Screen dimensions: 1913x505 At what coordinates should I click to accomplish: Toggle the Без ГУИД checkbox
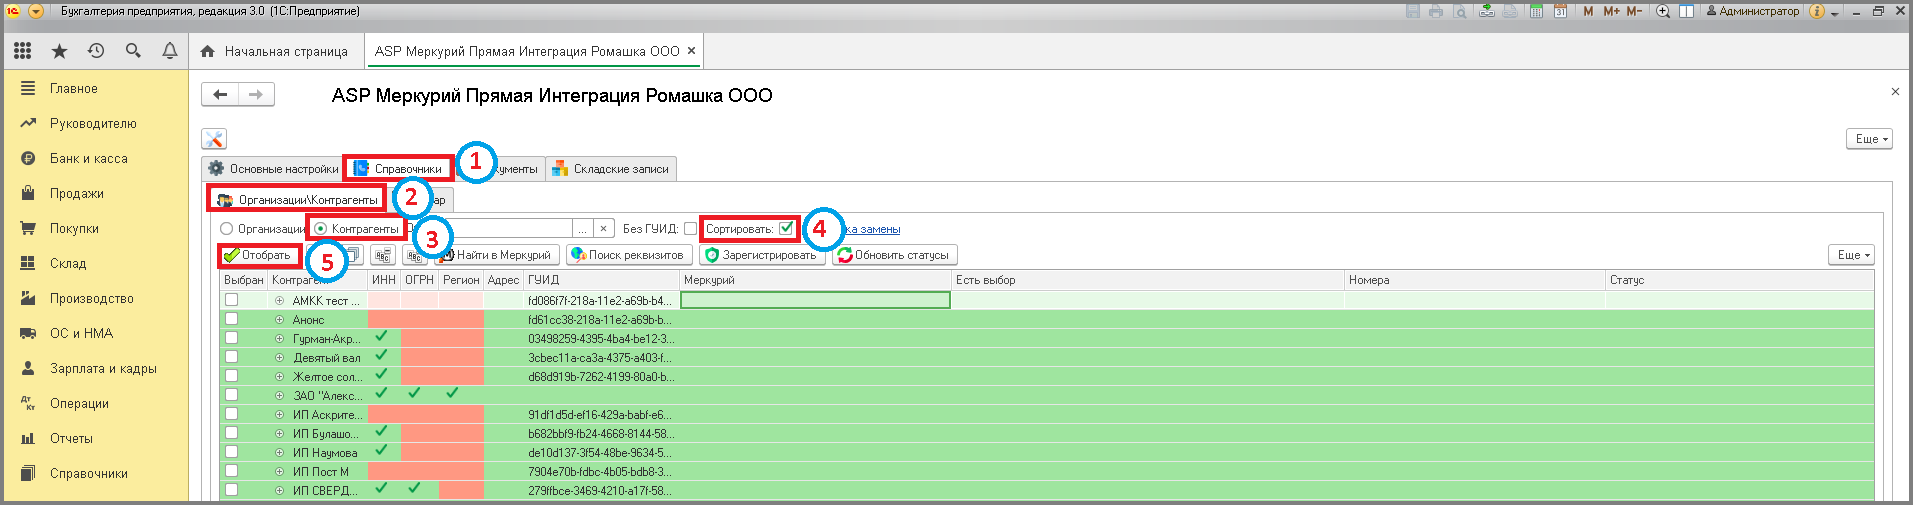tap(690, 229)
